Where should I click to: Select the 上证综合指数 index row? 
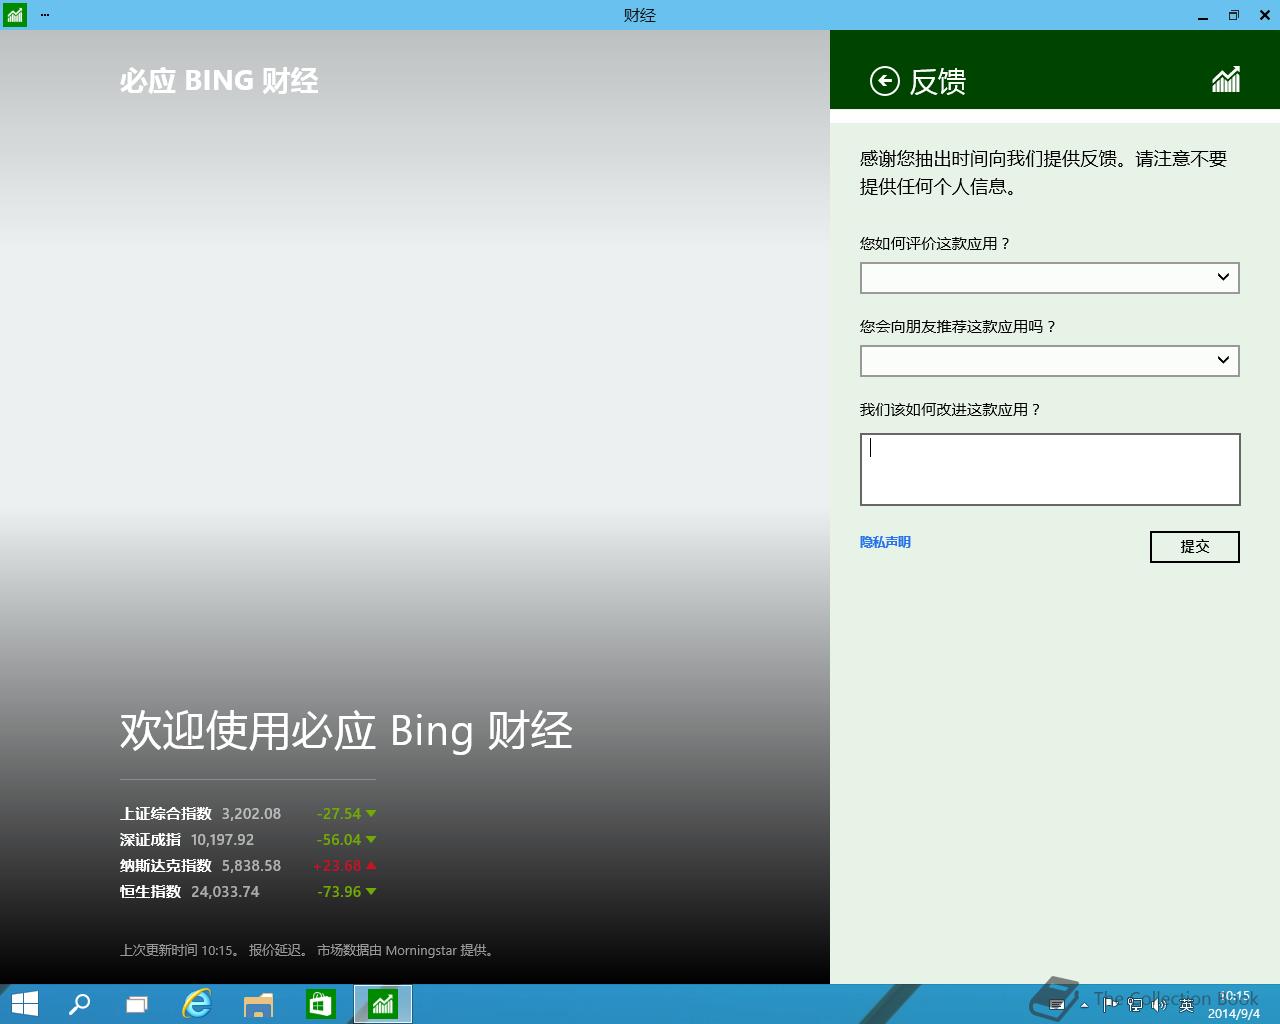coord(248,814)
